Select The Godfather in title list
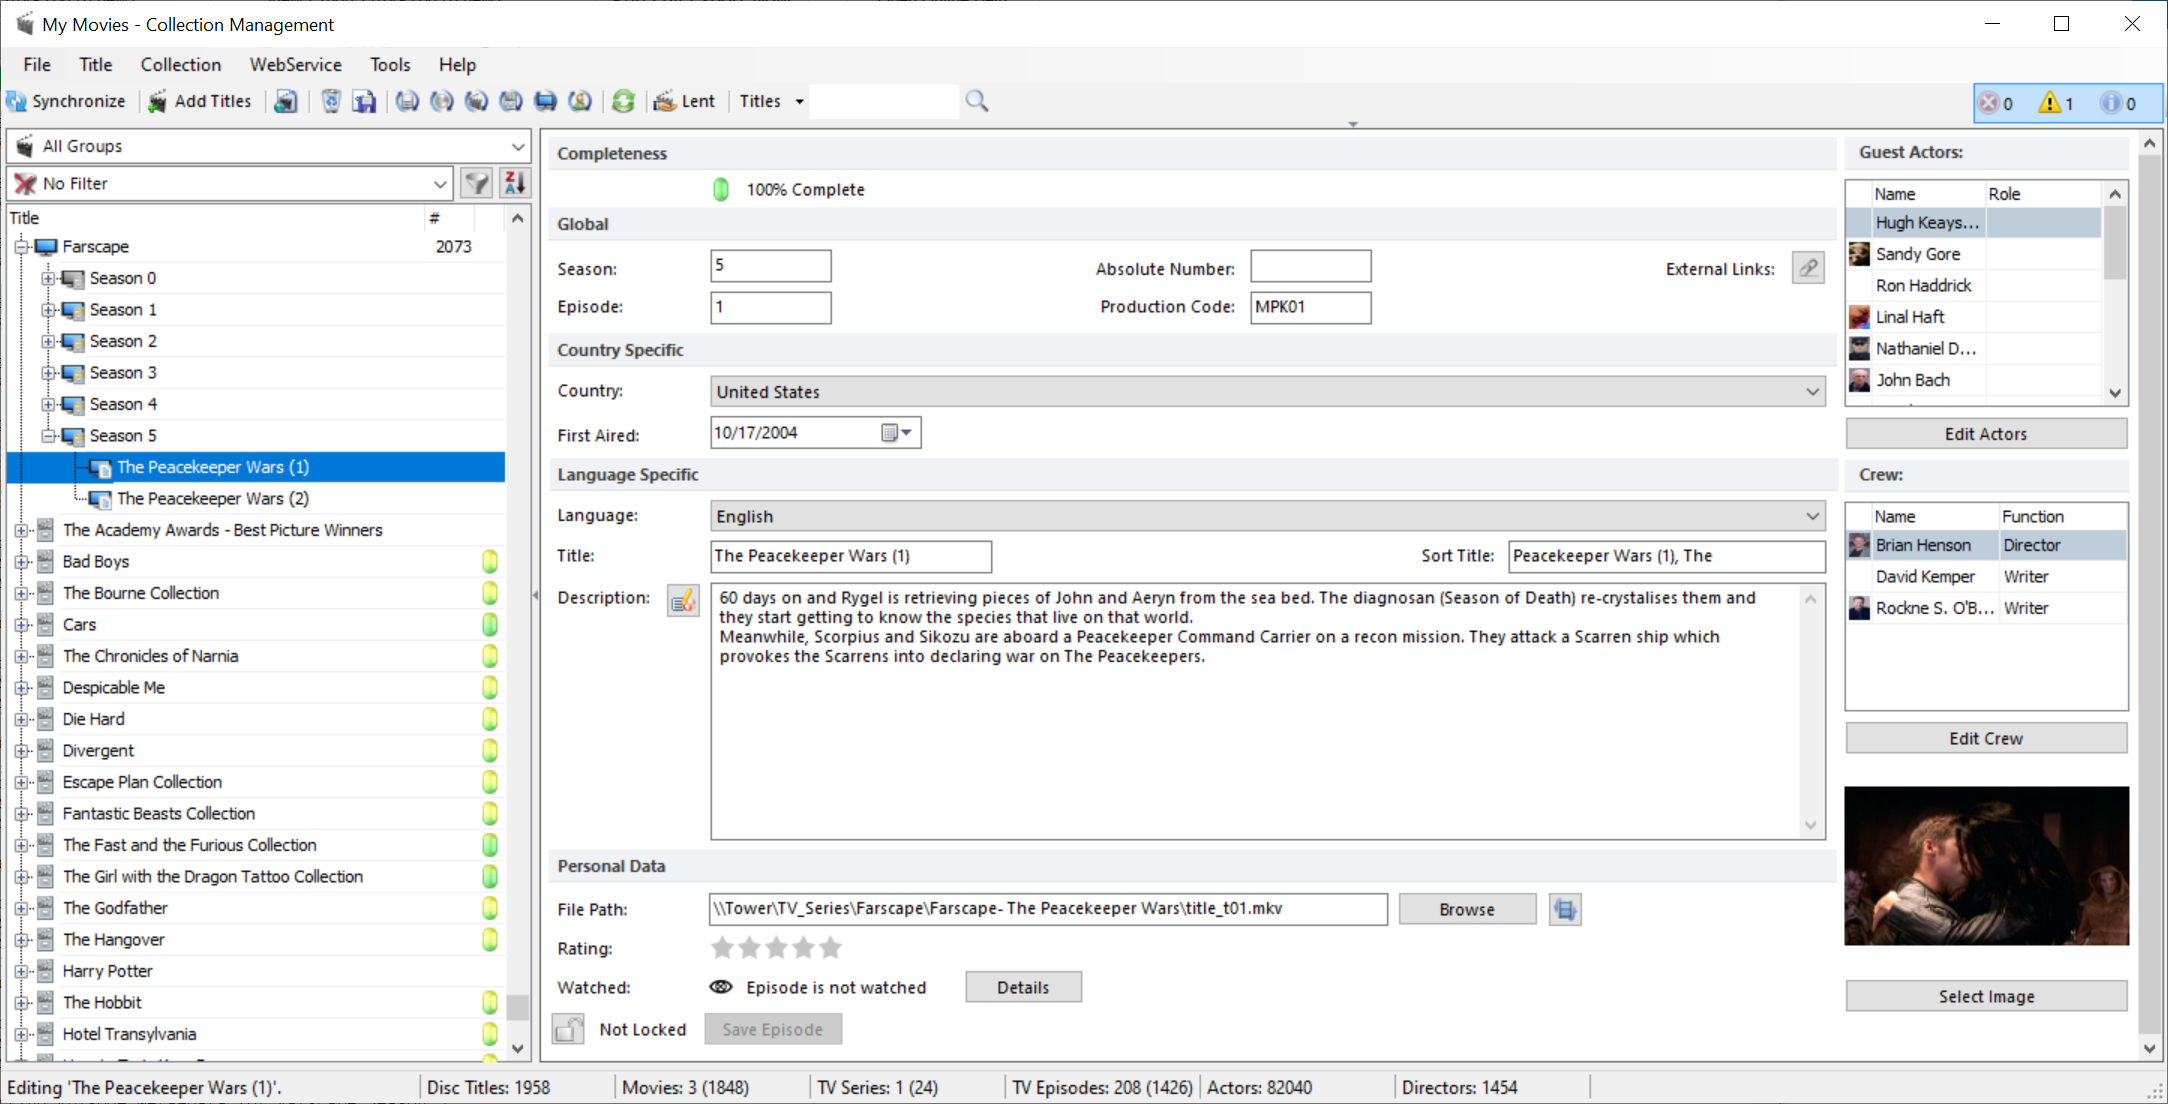 (x=115, y=907)
